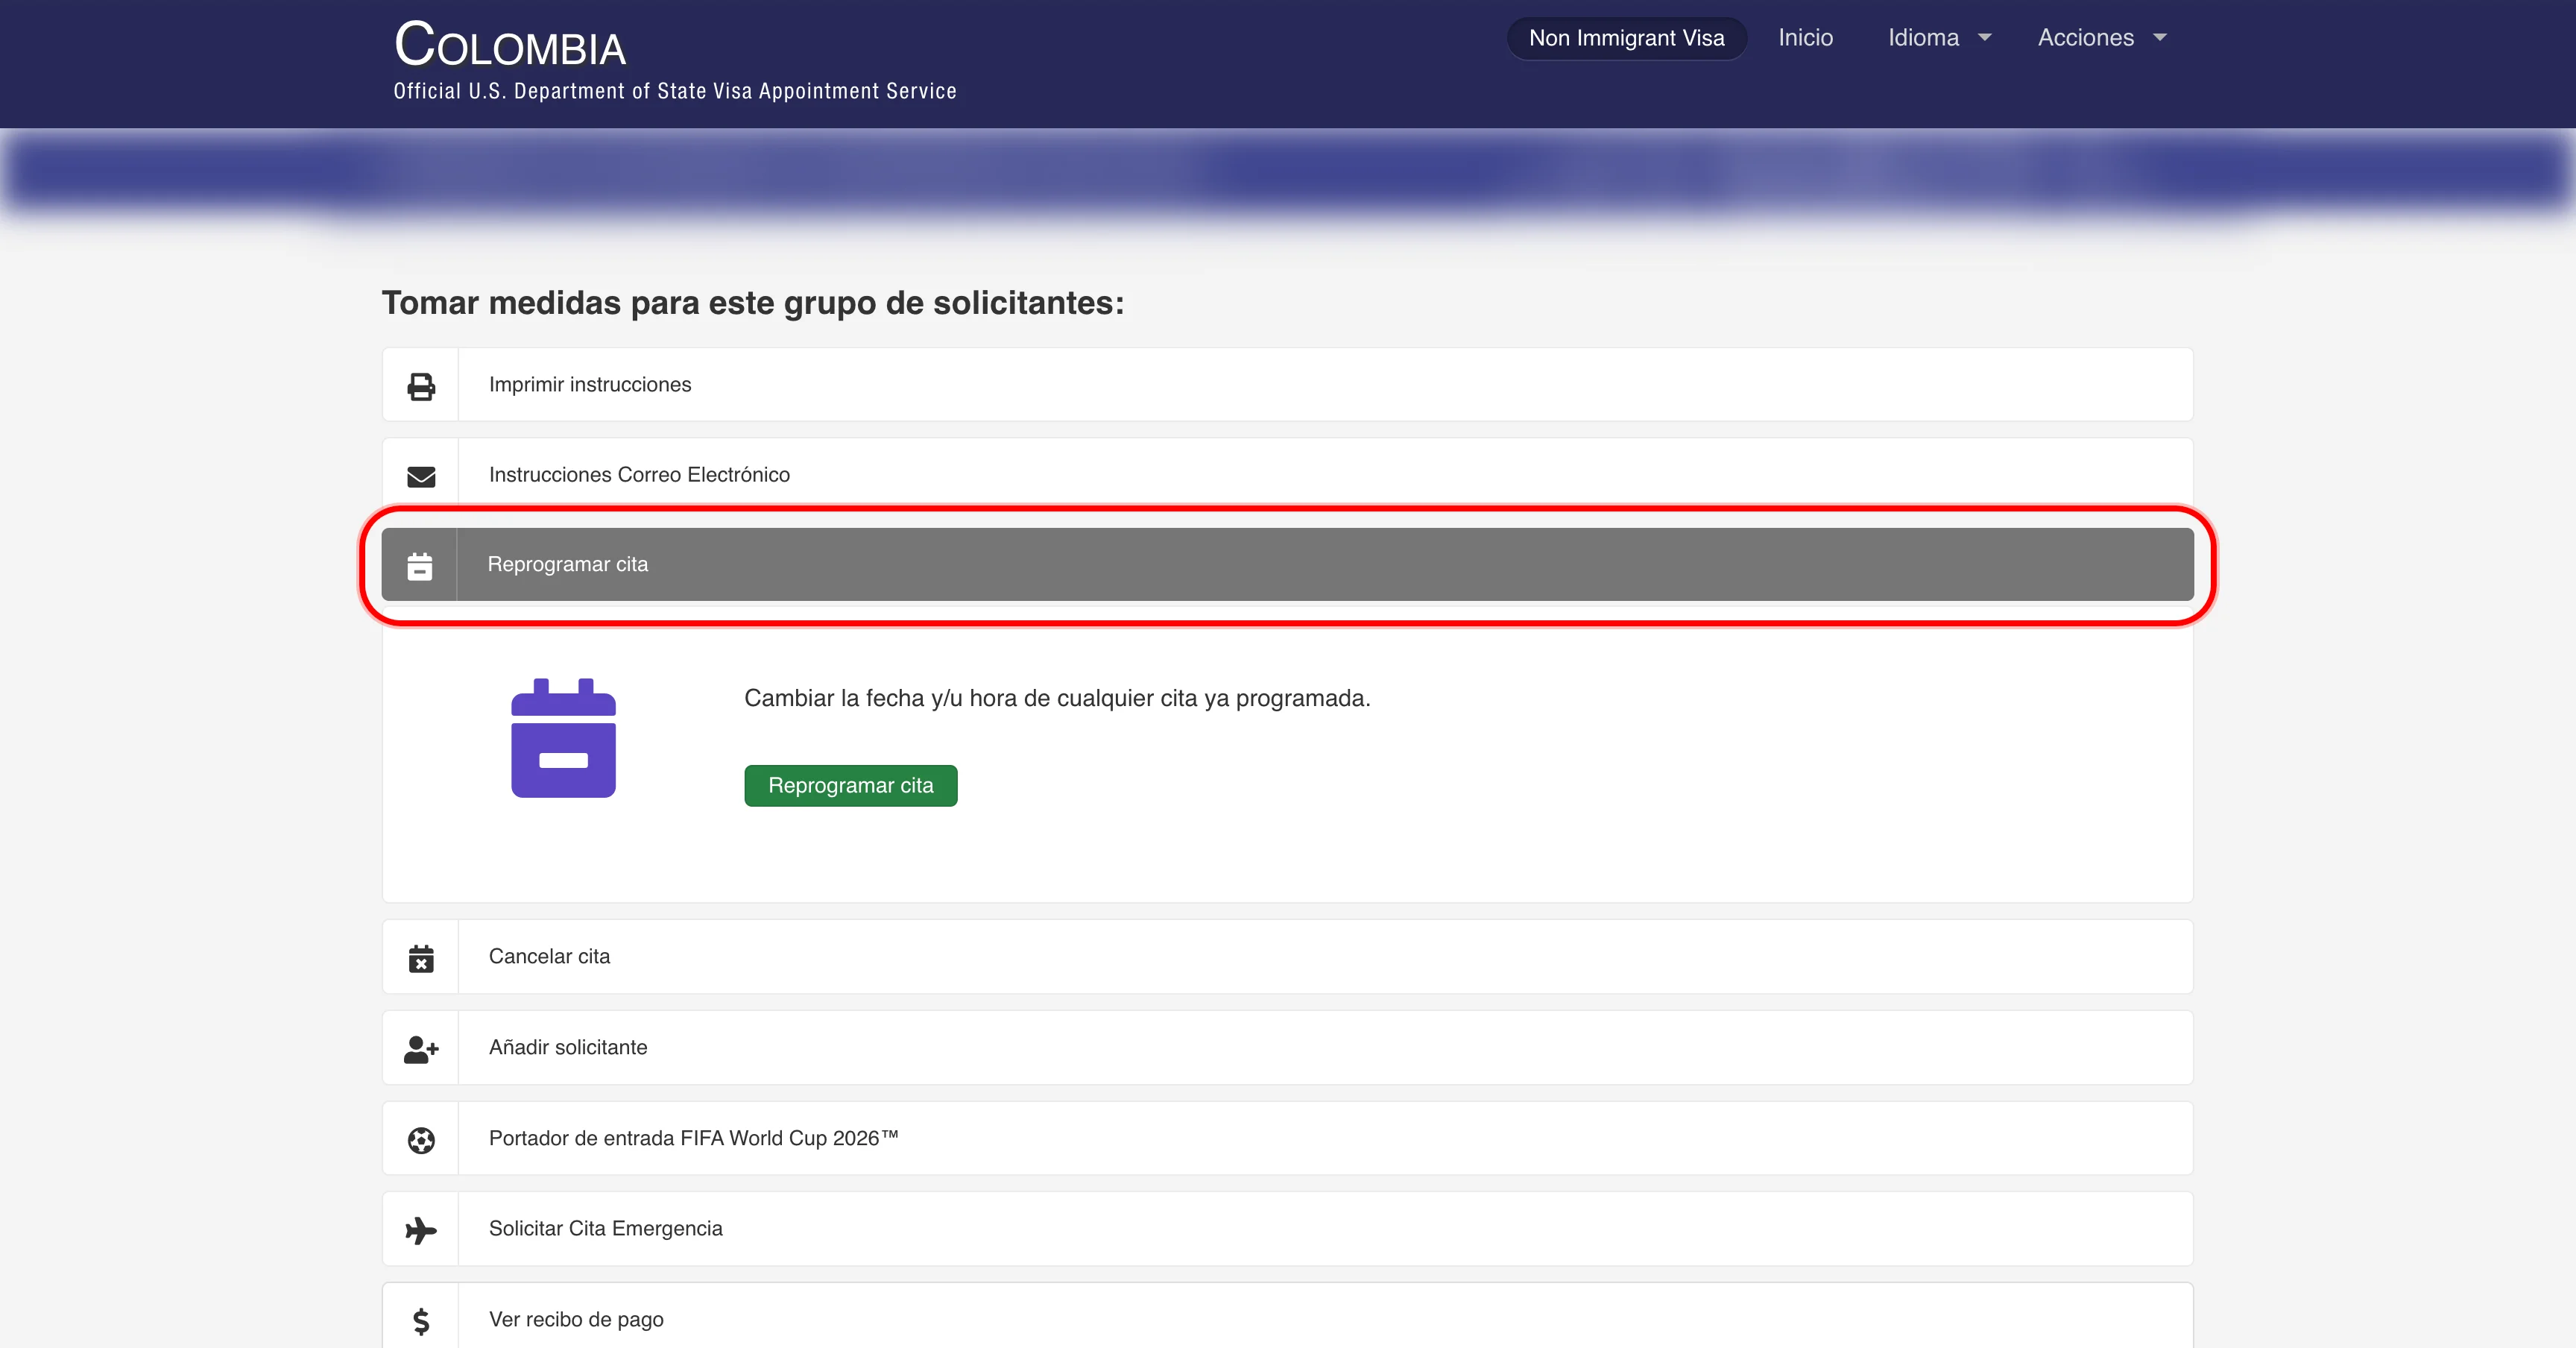
Task: Click the add-person icon next to Añadir solicitante
Action: (421, 1049)
